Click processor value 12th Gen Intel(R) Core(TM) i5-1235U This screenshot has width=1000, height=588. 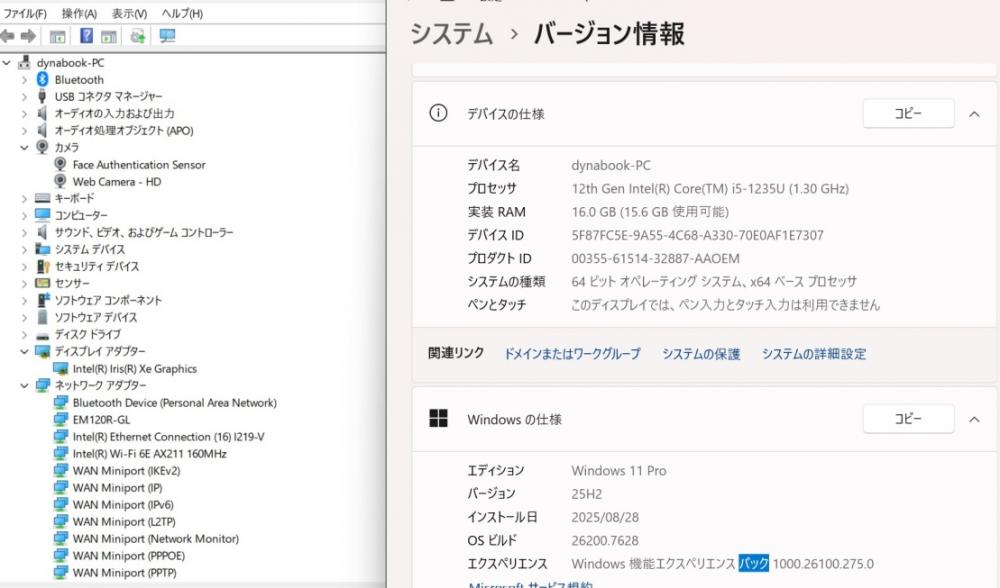click(710, 189)
